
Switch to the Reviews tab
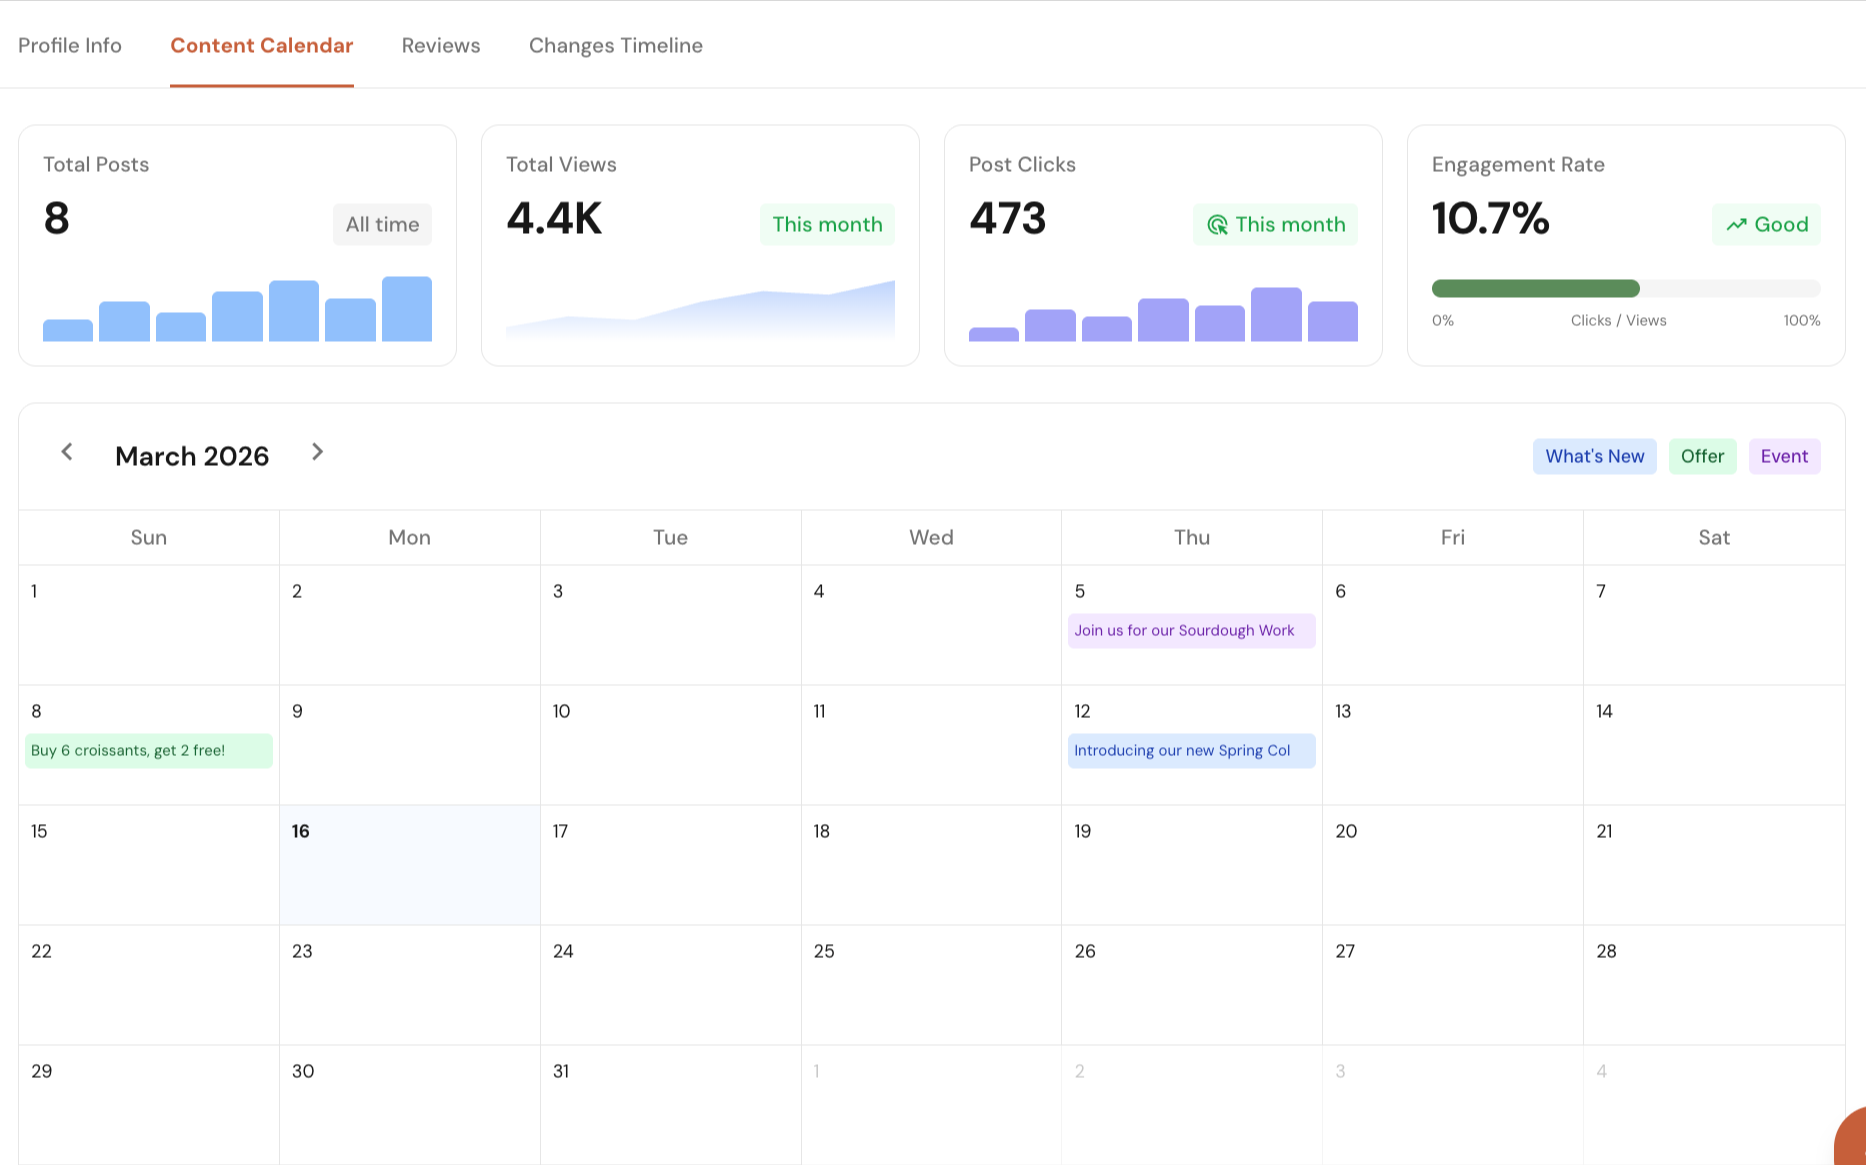441,46
